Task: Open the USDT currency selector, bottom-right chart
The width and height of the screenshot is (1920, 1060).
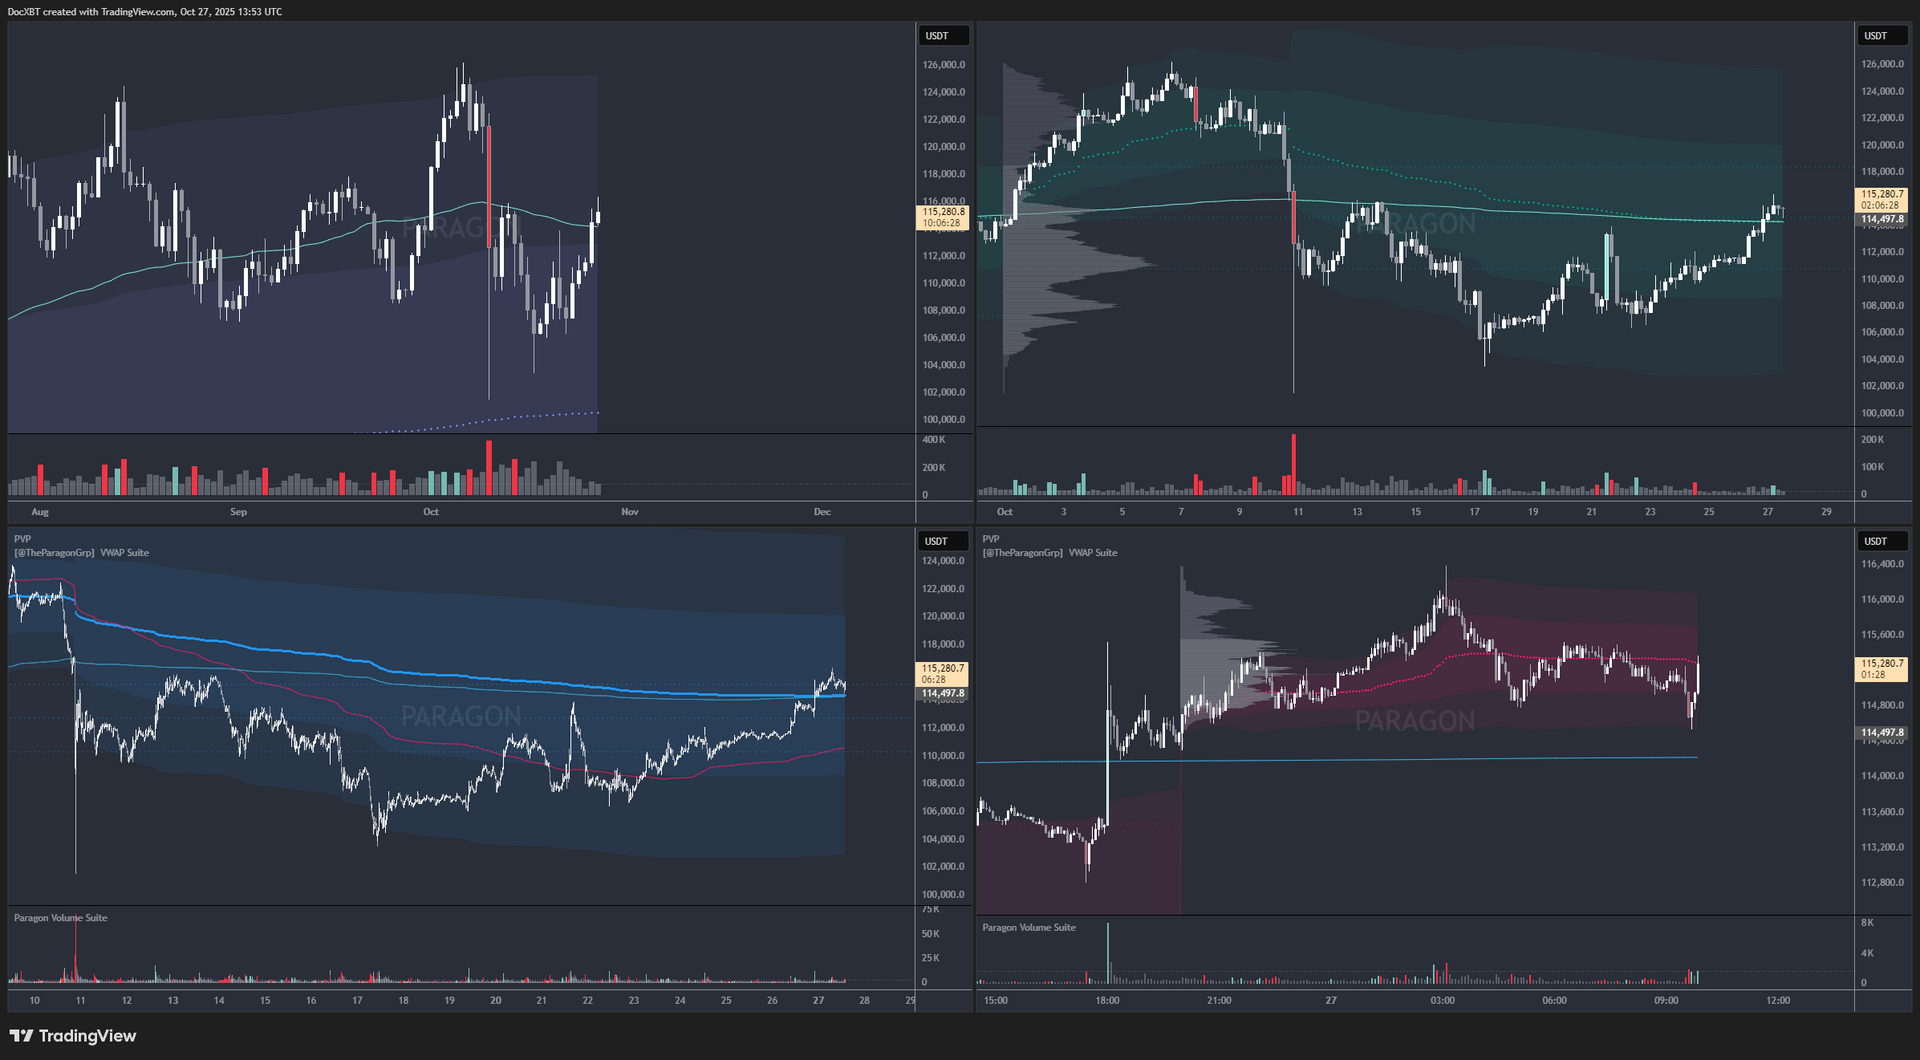Action: pyautogui.click(x=1882, y=541)
